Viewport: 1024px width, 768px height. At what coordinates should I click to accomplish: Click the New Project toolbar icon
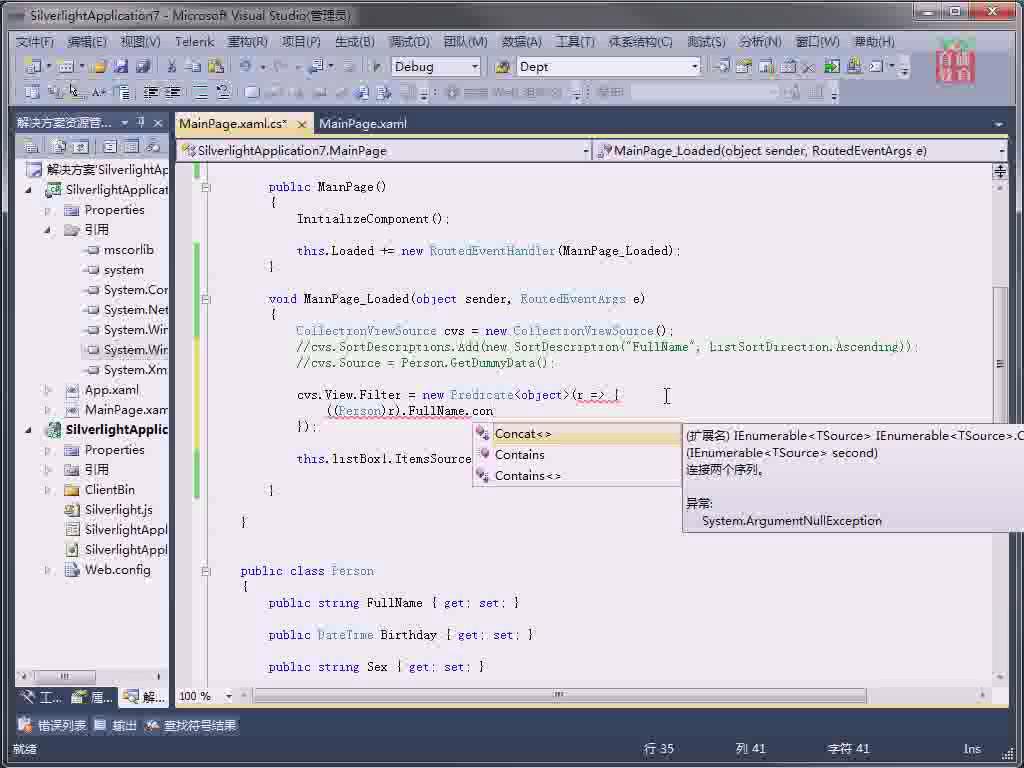pyautogui.click(x=31, y=66)
